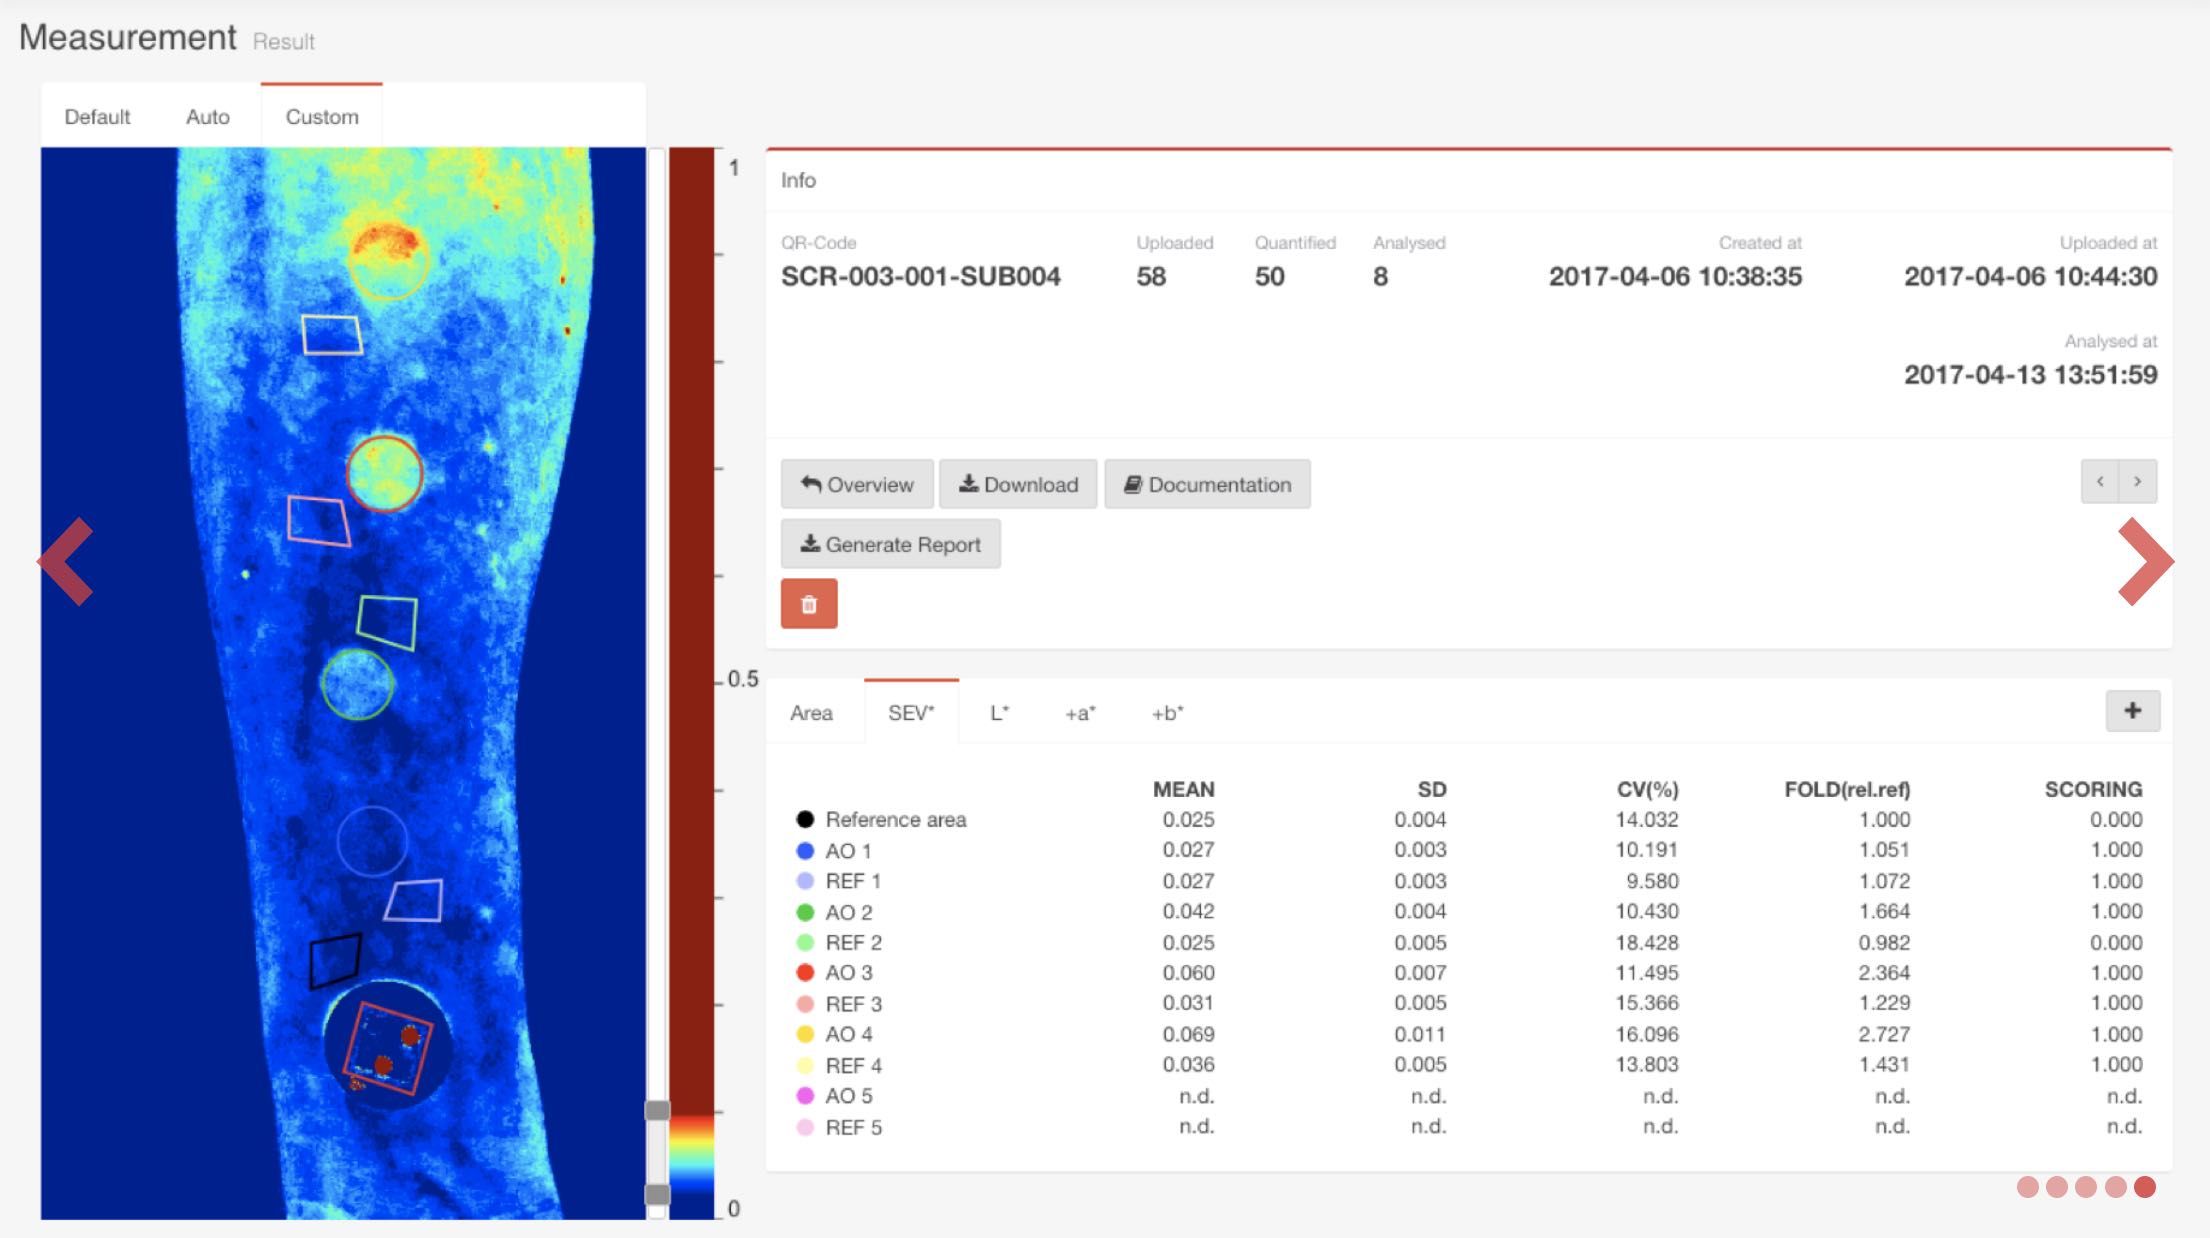The height and width of the screenshot is (1238, 2210).
Task: Select the black Reference area color dot
Action: pyautogui.click(x=805, y=819)
